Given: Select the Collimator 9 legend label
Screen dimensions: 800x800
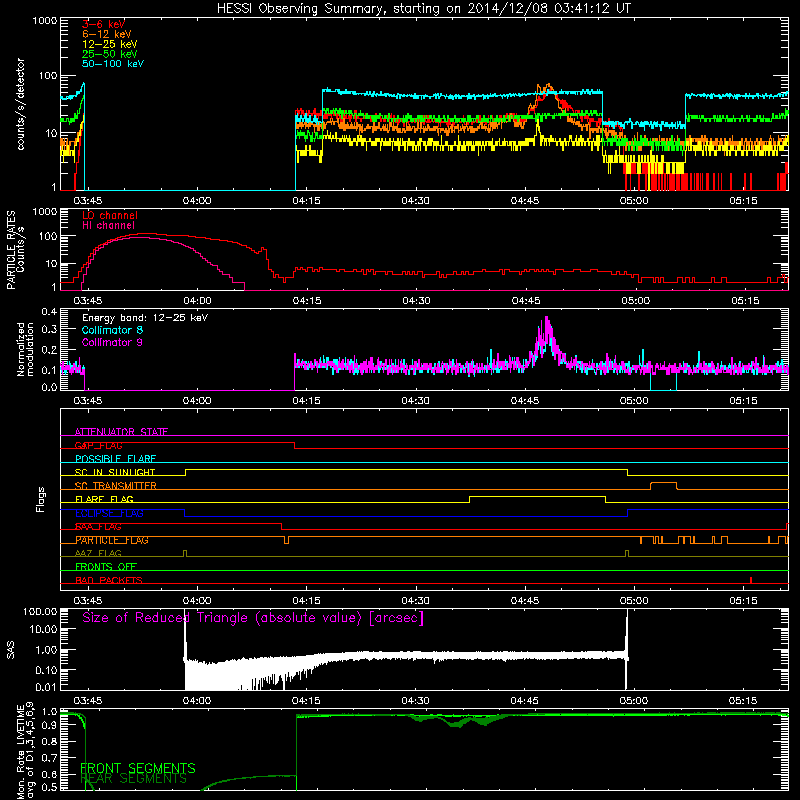Looking at the screenshot, I should 112,342.
